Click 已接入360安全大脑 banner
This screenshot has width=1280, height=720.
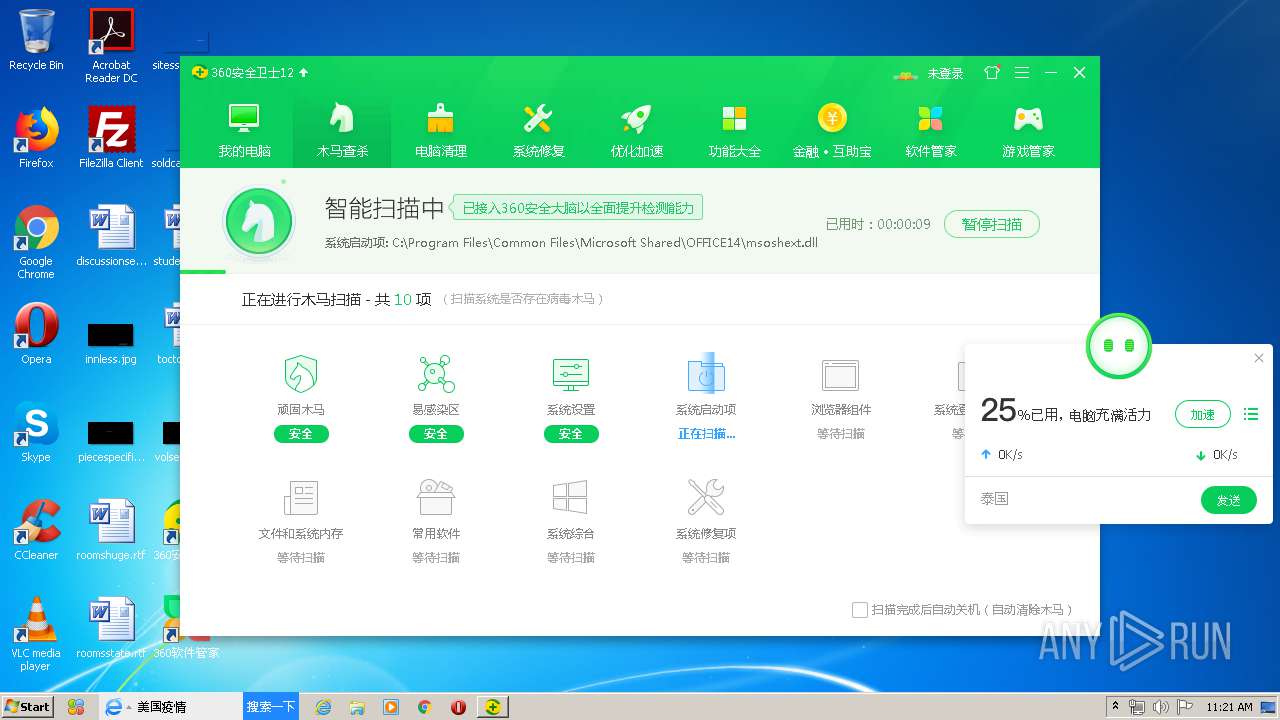point(578,208)
